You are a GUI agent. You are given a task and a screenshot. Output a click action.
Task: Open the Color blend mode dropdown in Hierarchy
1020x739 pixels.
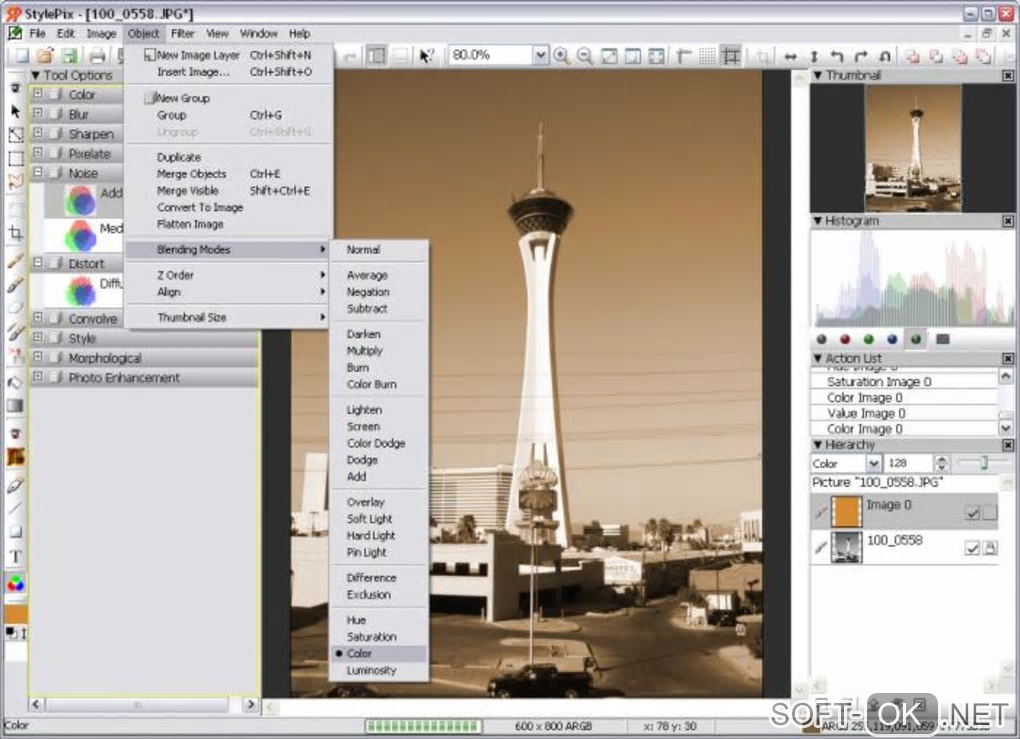(x=873, y=464)
